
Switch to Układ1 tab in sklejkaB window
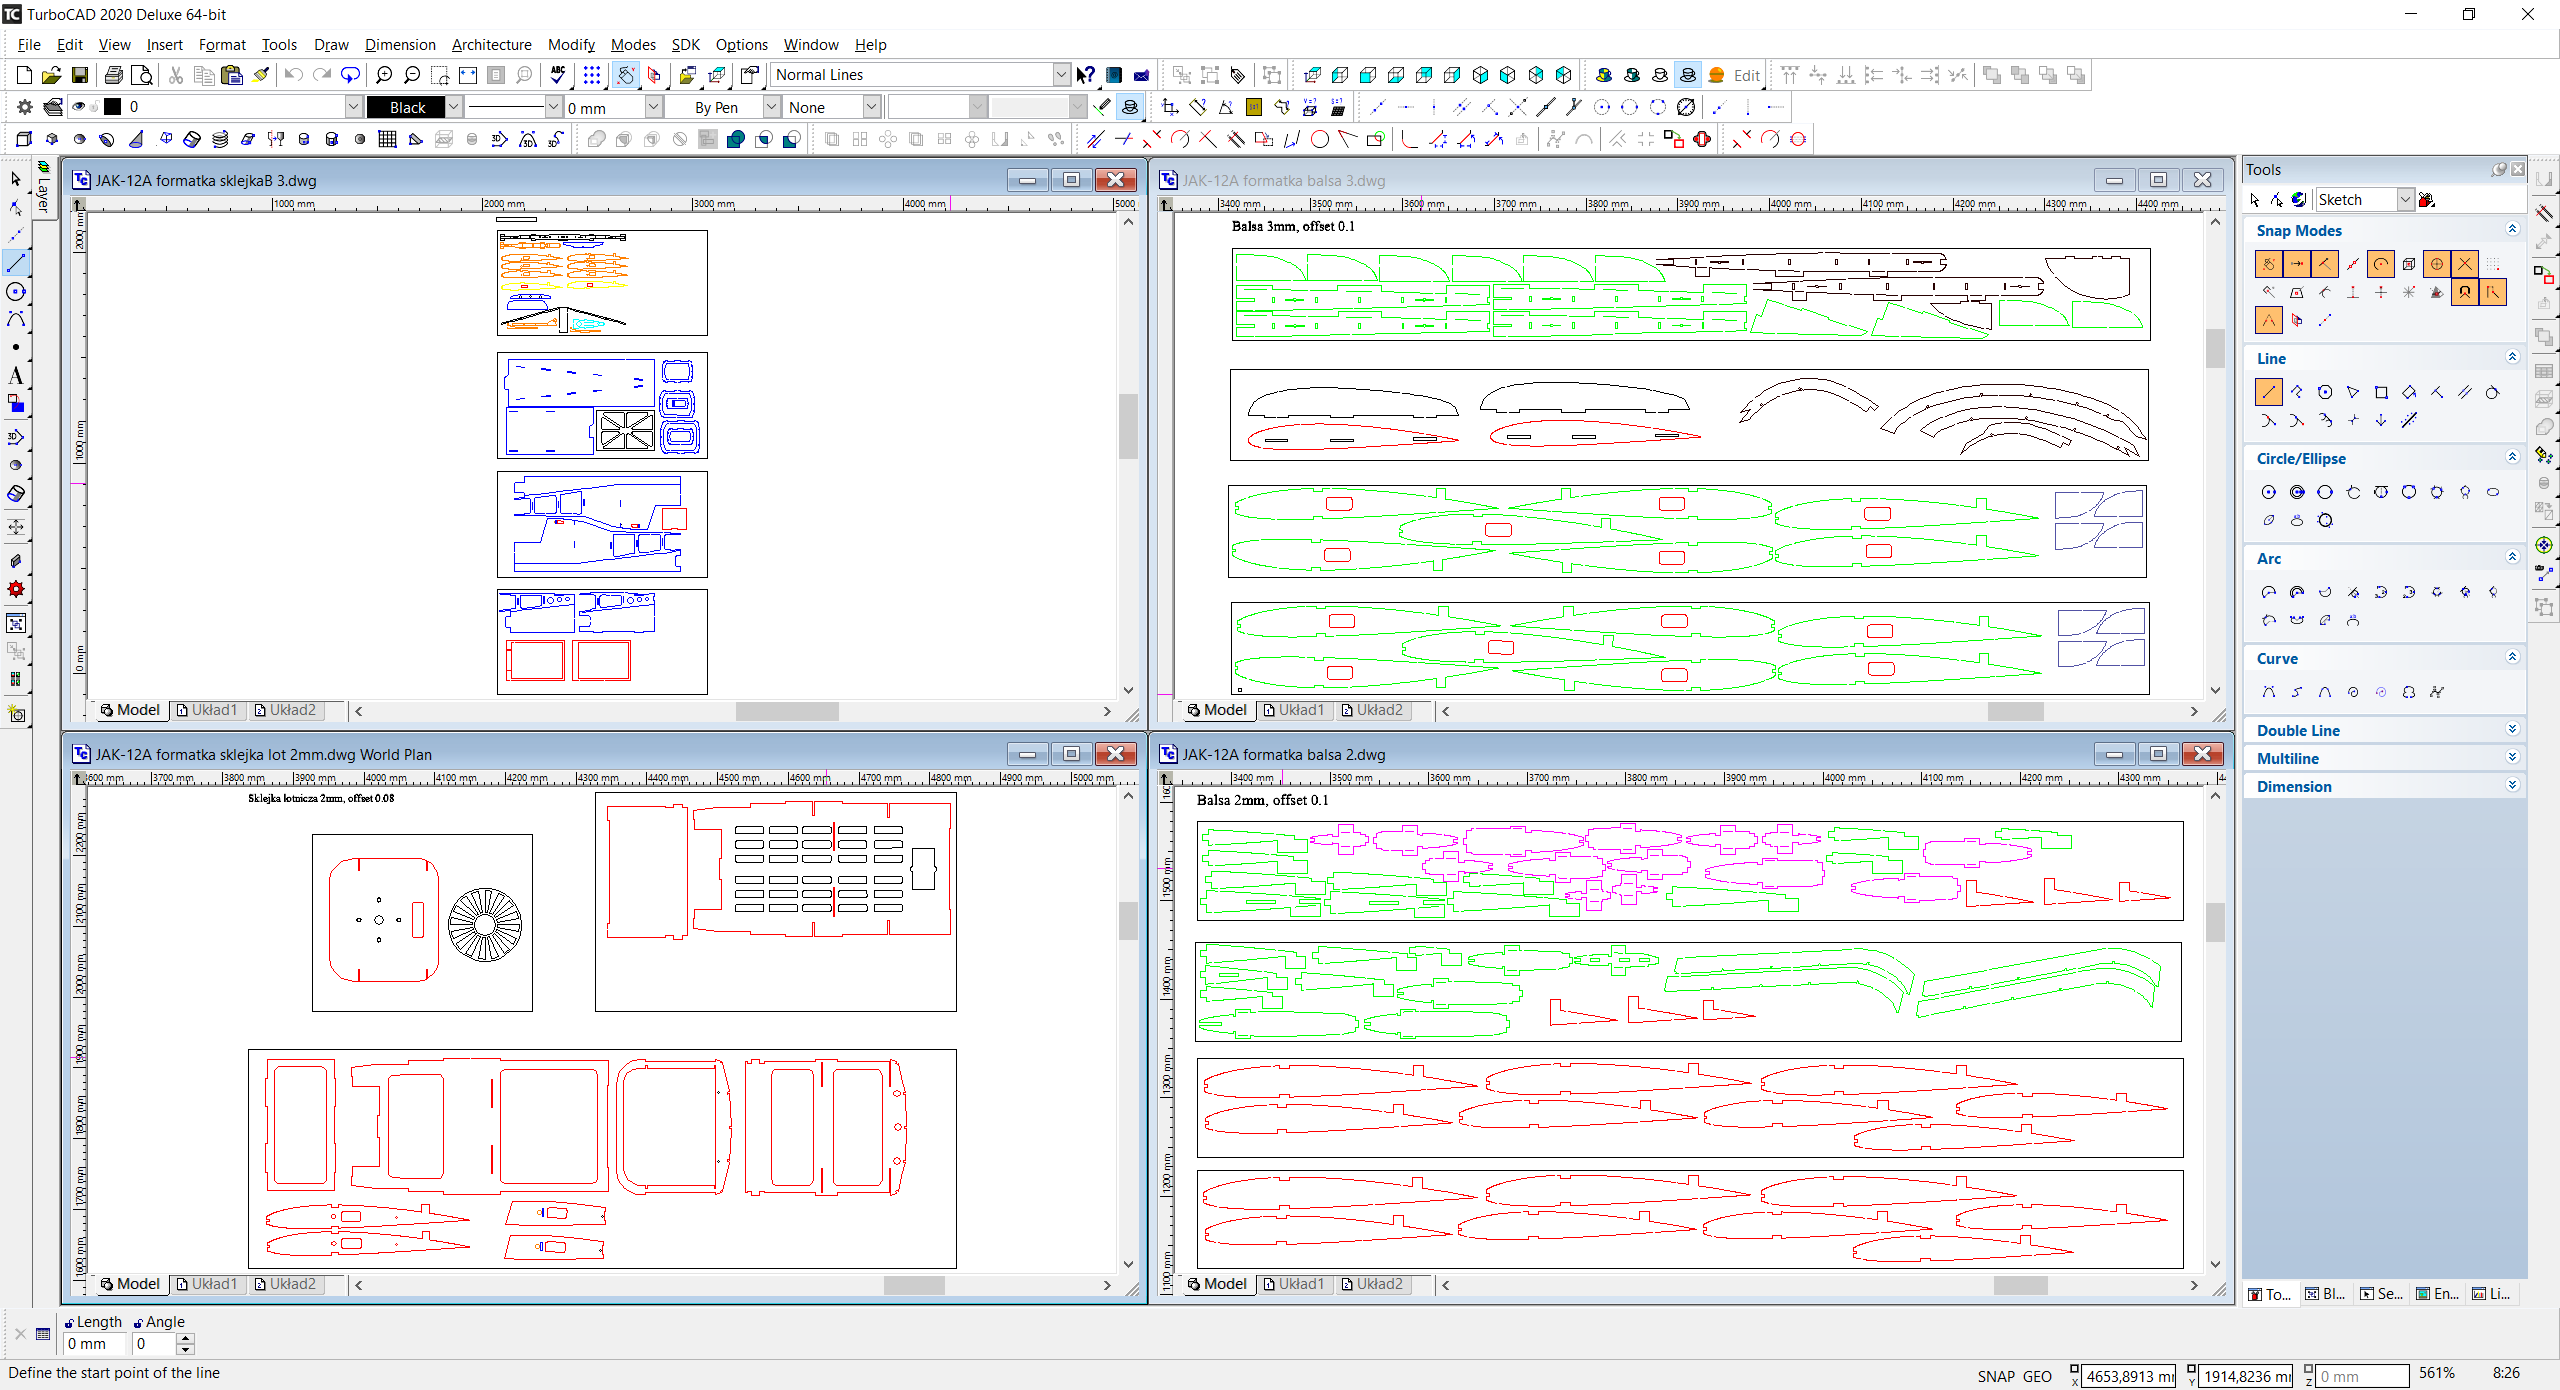207,710
